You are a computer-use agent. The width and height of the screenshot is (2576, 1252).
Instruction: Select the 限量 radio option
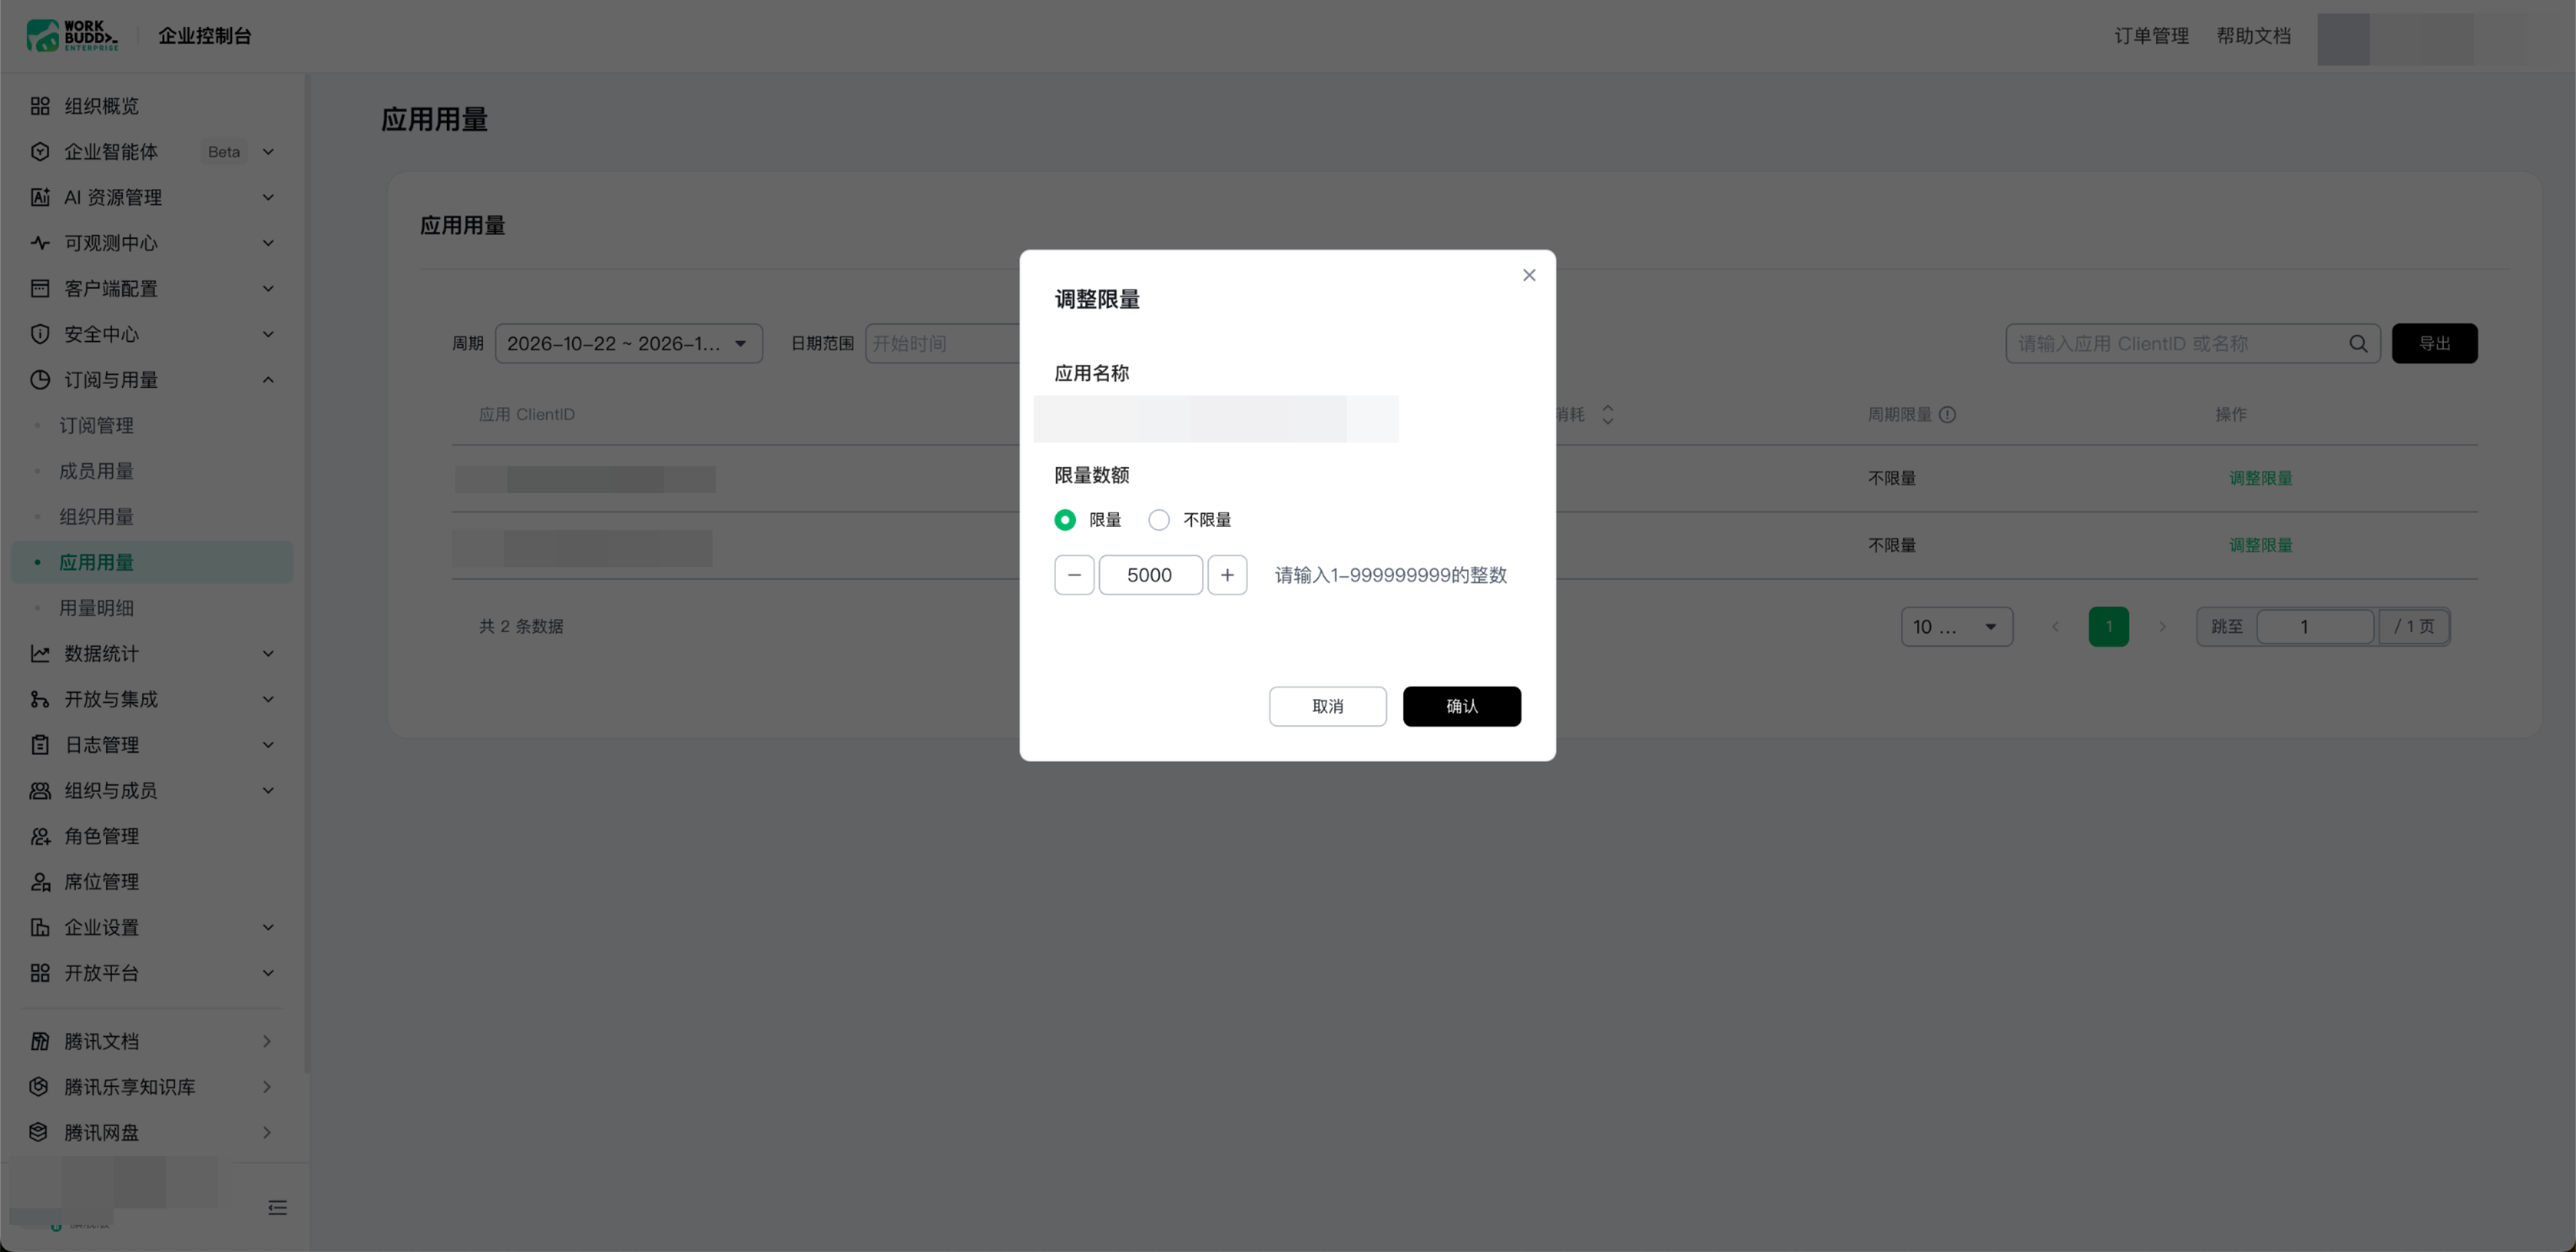(1065, 520)
